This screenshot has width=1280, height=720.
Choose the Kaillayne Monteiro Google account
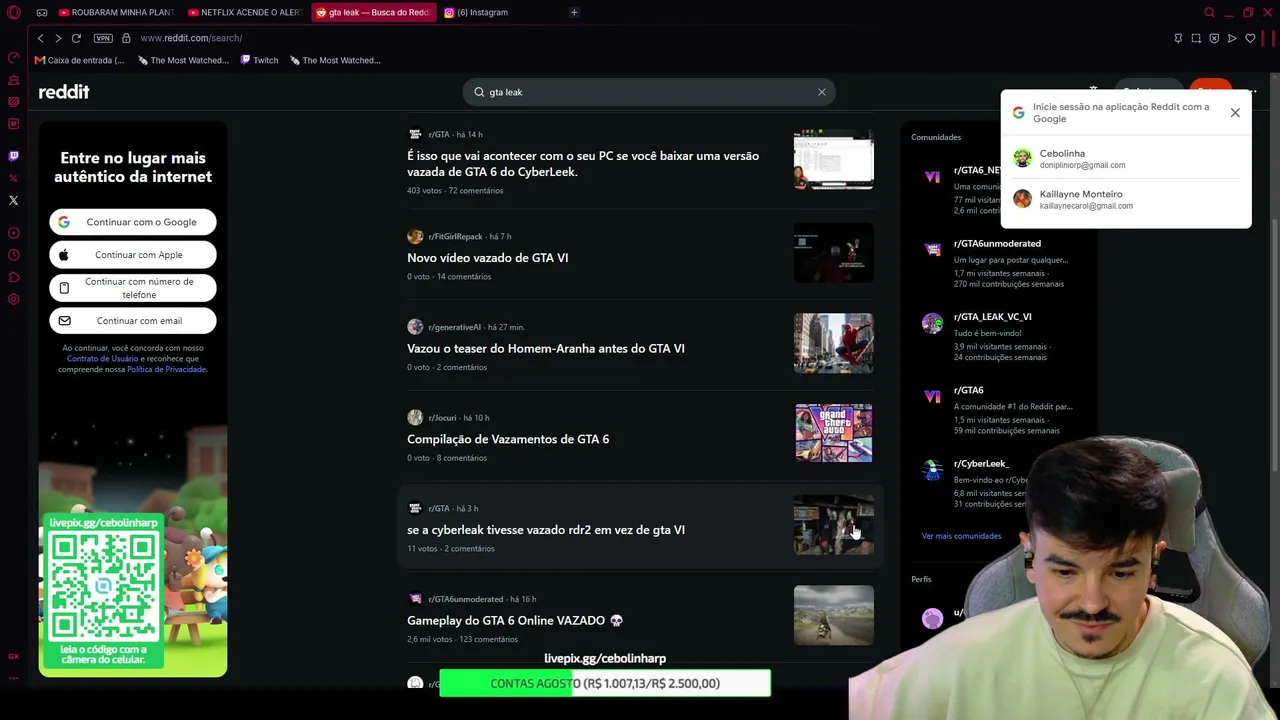(1126, 199)
